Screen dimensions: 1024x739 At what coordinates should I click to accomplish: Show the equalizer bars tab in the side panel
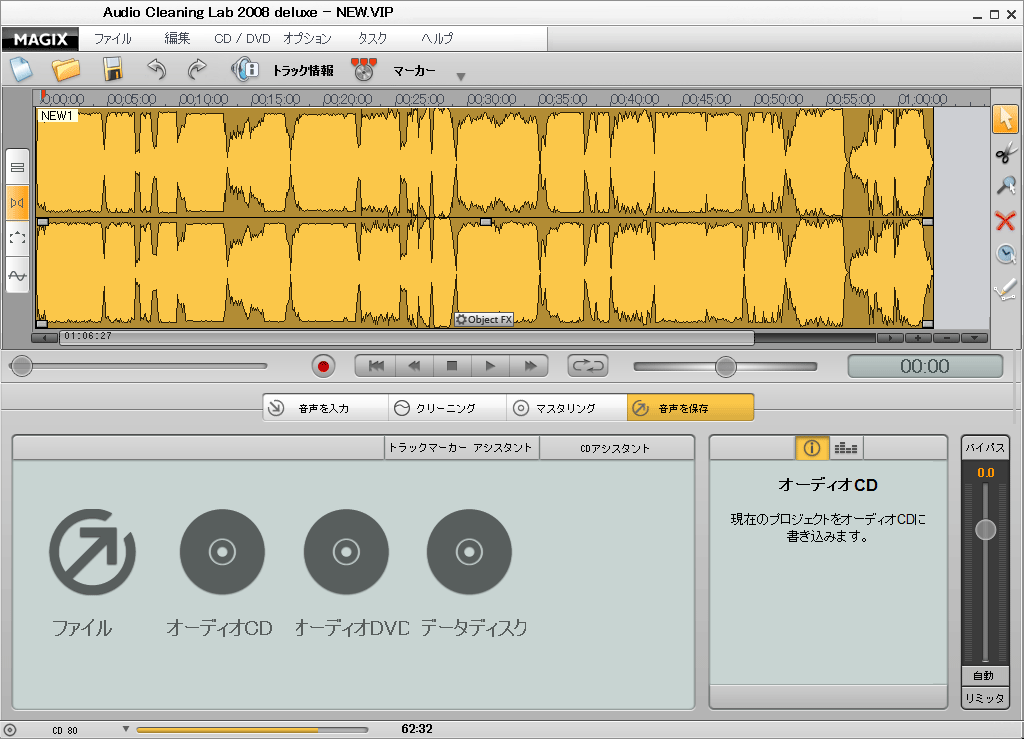pos(846,448)
